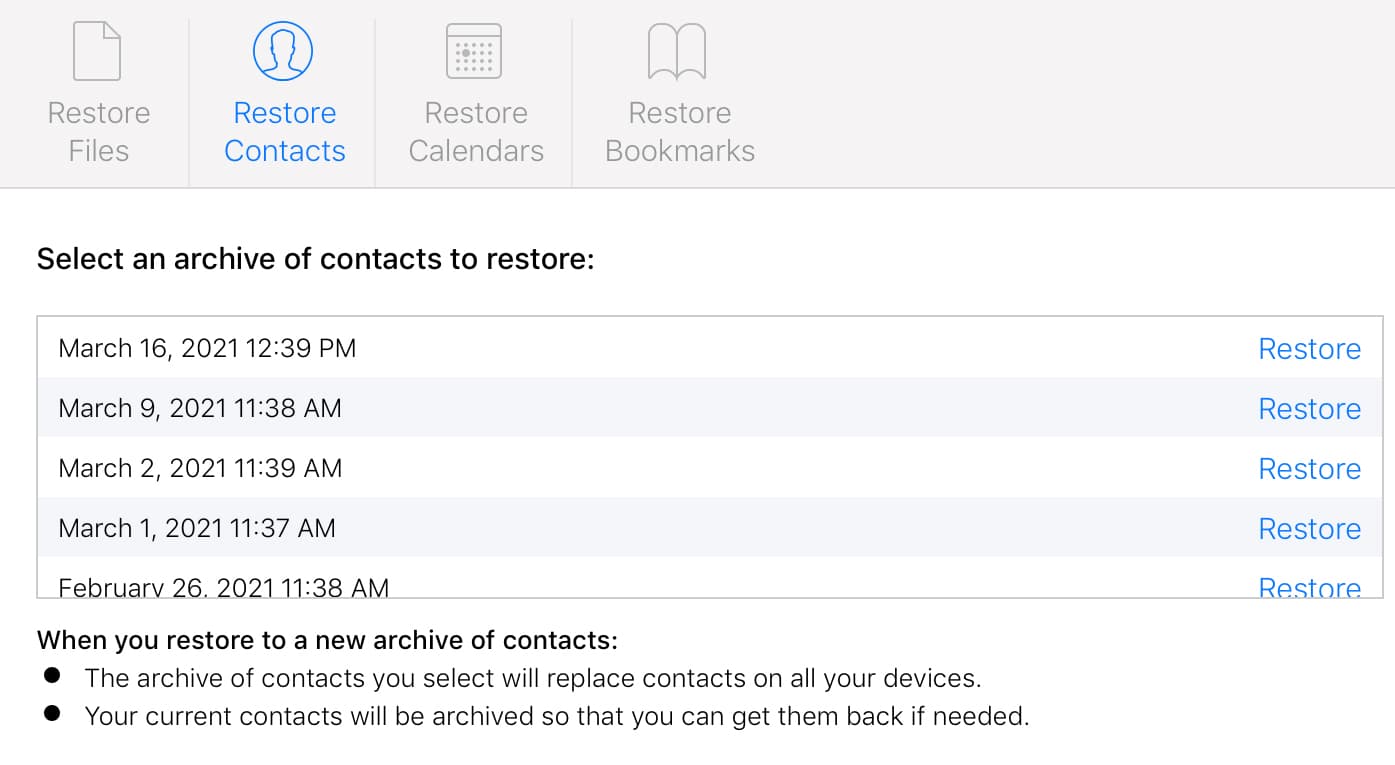Viewport: 1395px width, 765px height.
Task: Select the March 16, 2021 12:39 PM row
Action: point(207,348)
